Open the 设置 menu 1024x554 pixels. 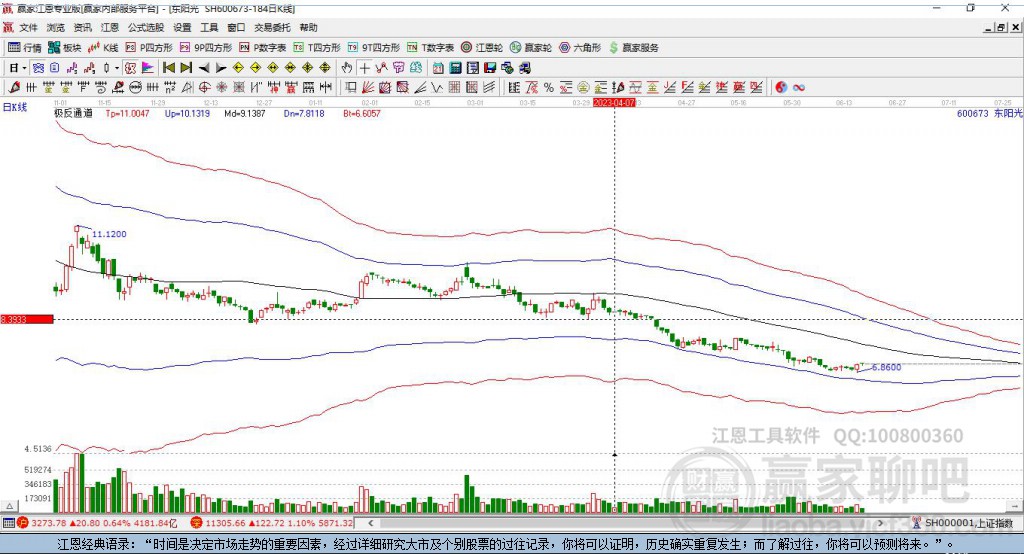(182, 27)
